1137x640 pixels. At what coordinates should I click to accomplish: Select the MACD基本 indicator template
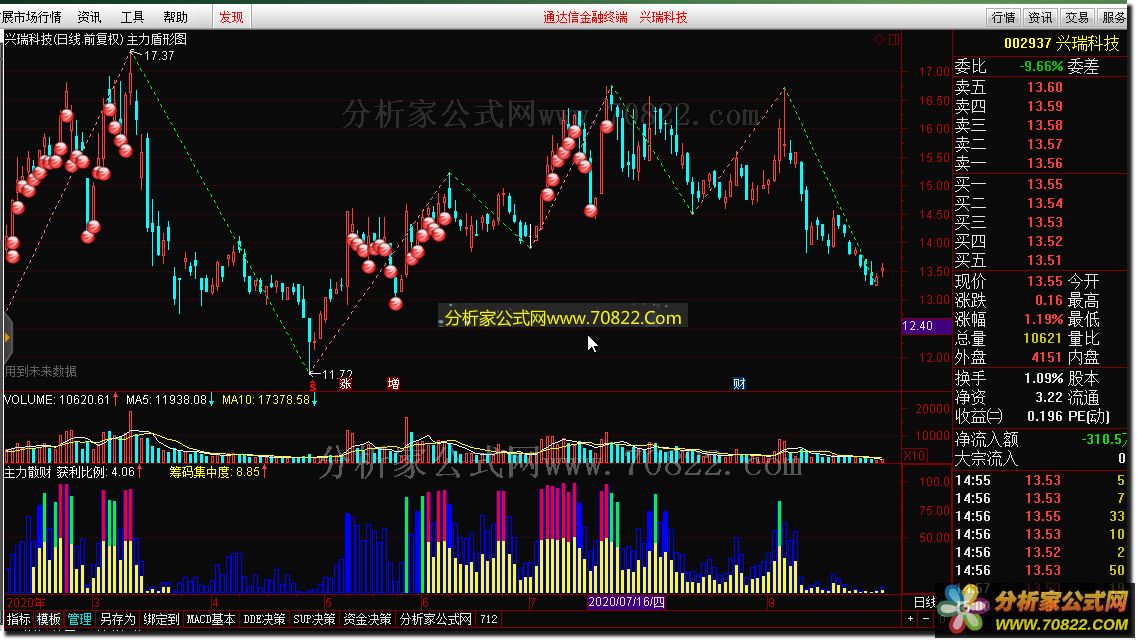click(211, 619)
